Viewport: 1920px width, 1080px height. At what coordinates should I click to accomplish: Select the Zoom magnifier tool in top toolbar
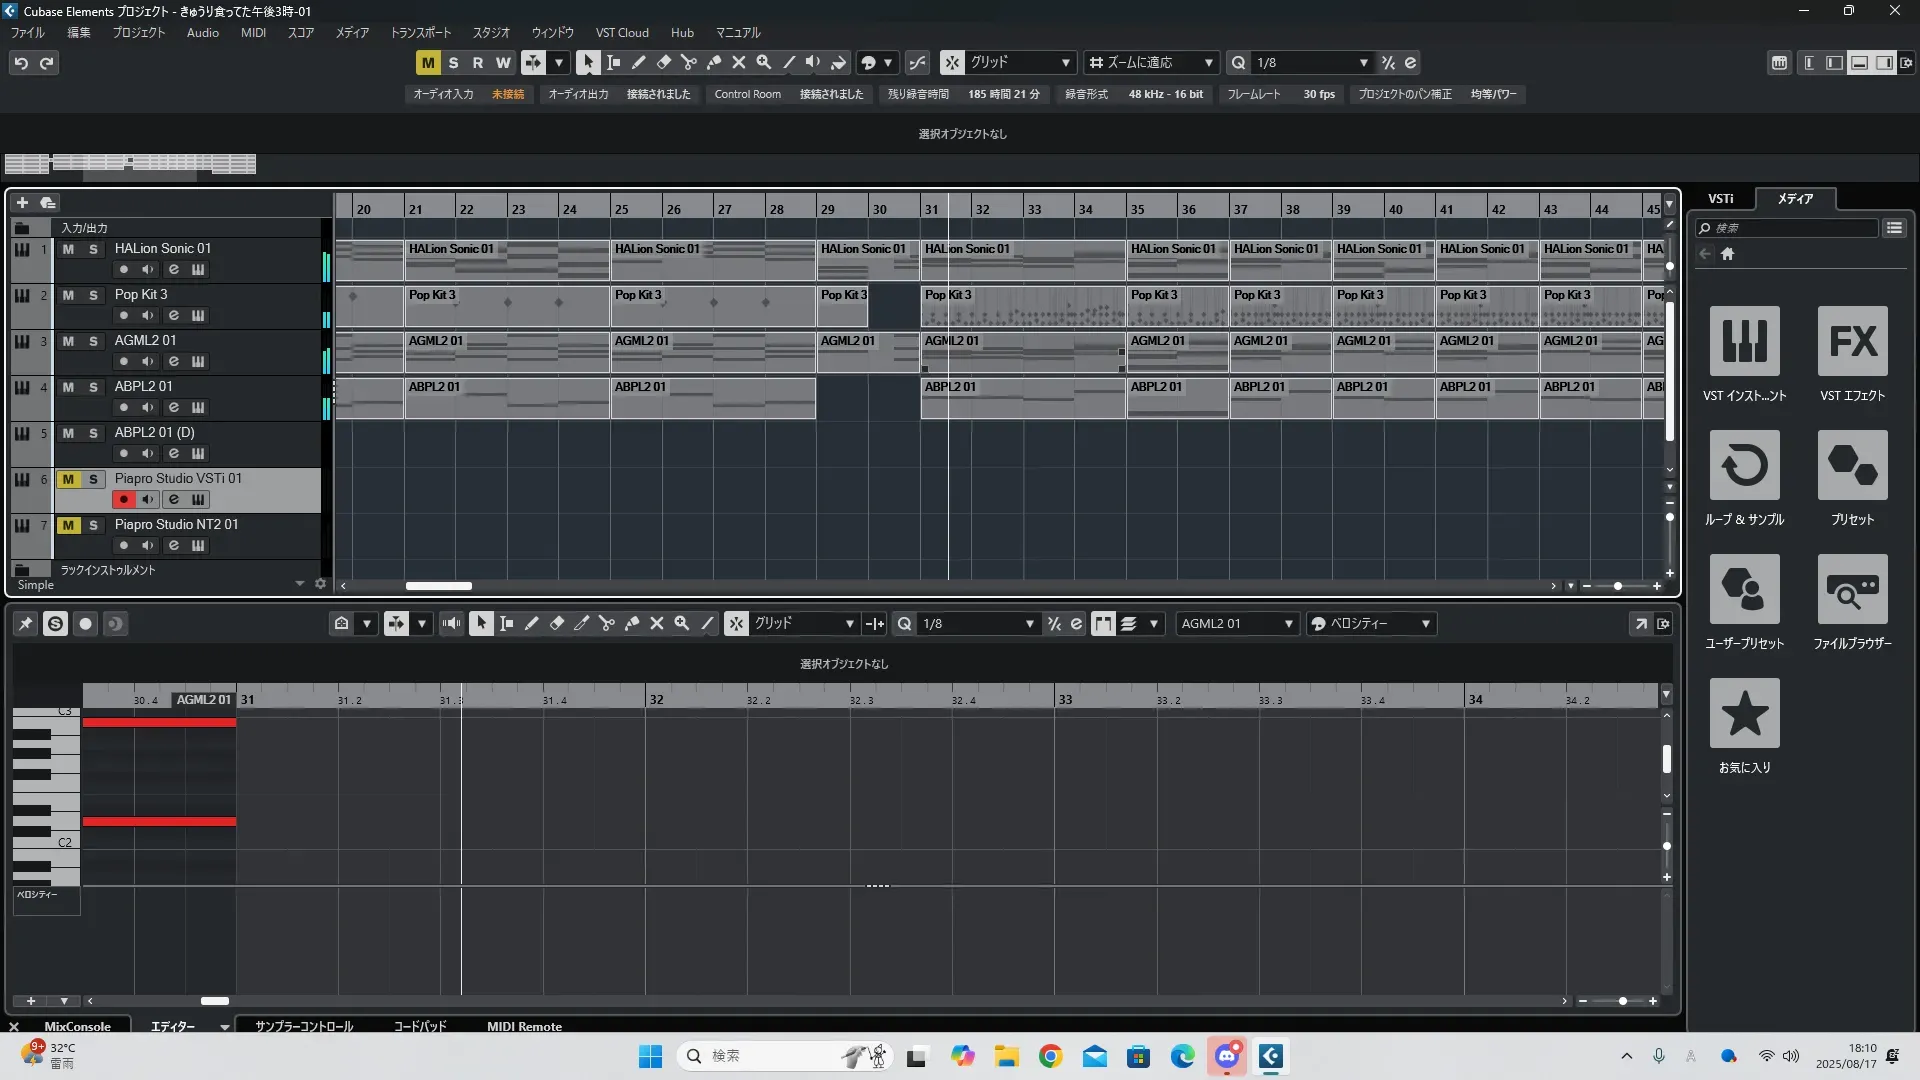point(763,62)
